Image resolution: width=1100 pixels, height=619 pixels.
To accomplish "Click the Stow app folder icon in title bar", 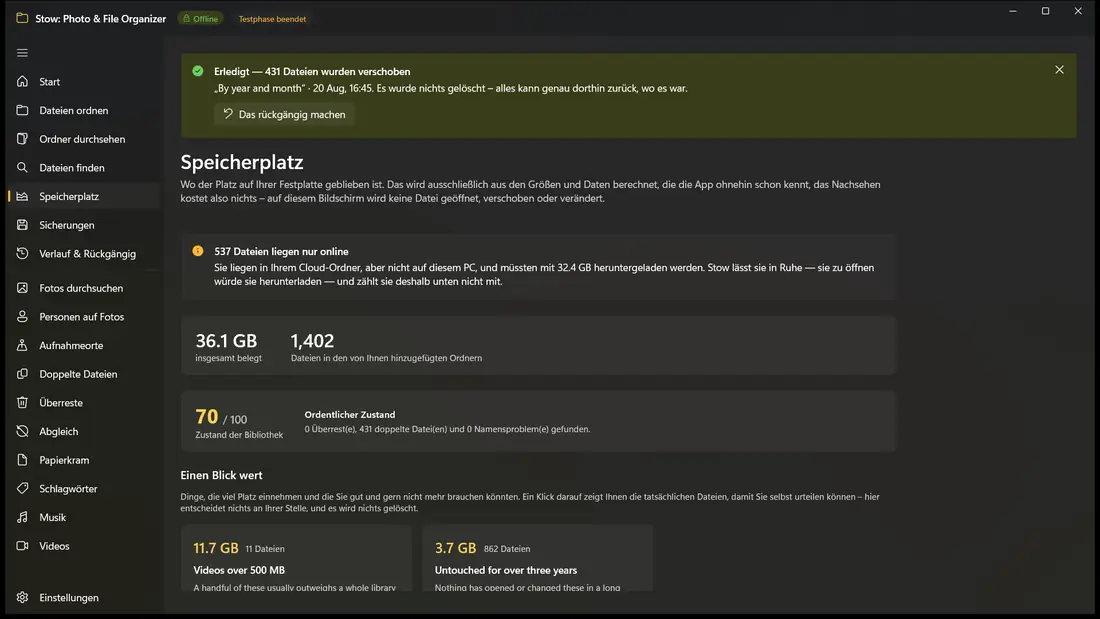I will 22,18.
